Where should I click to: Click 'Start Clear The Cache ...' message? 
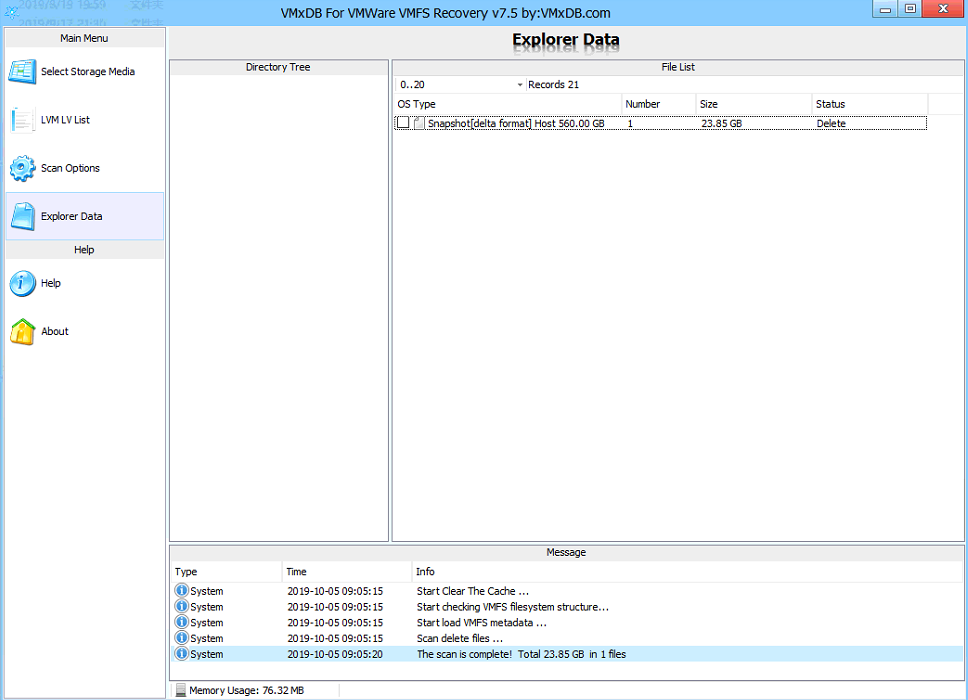point(472,591)
